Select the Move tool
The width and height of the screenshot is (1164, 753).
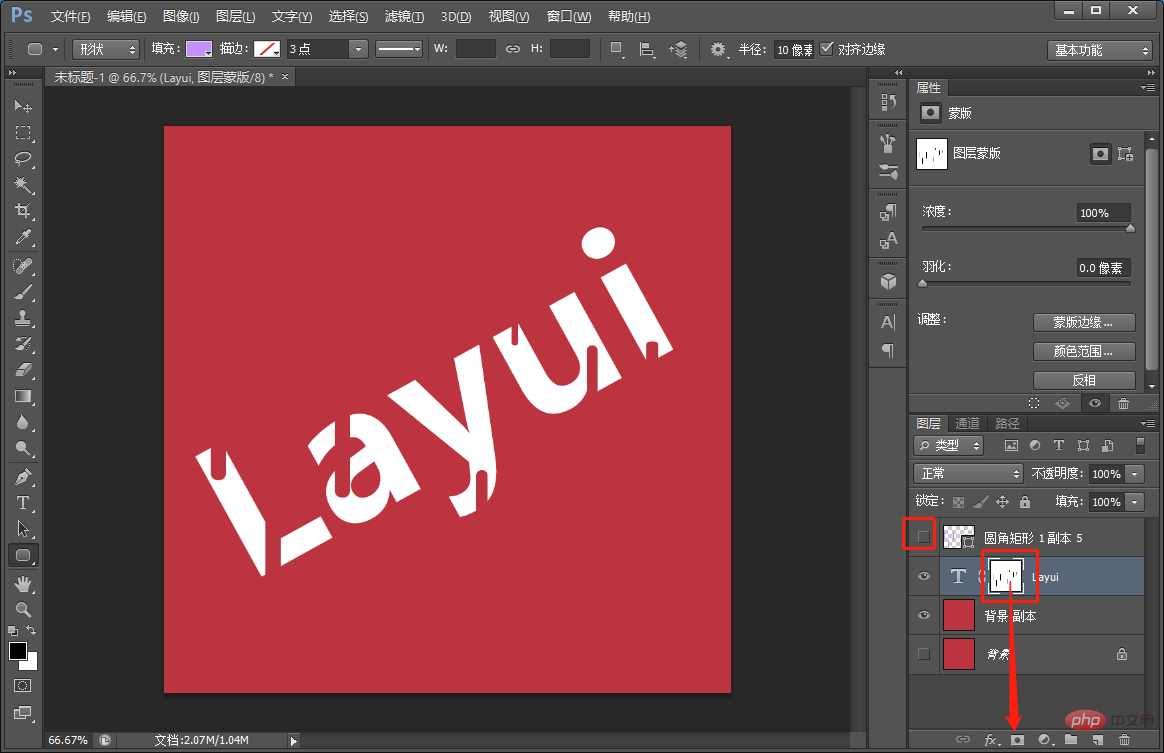click(x=23, y=106)
